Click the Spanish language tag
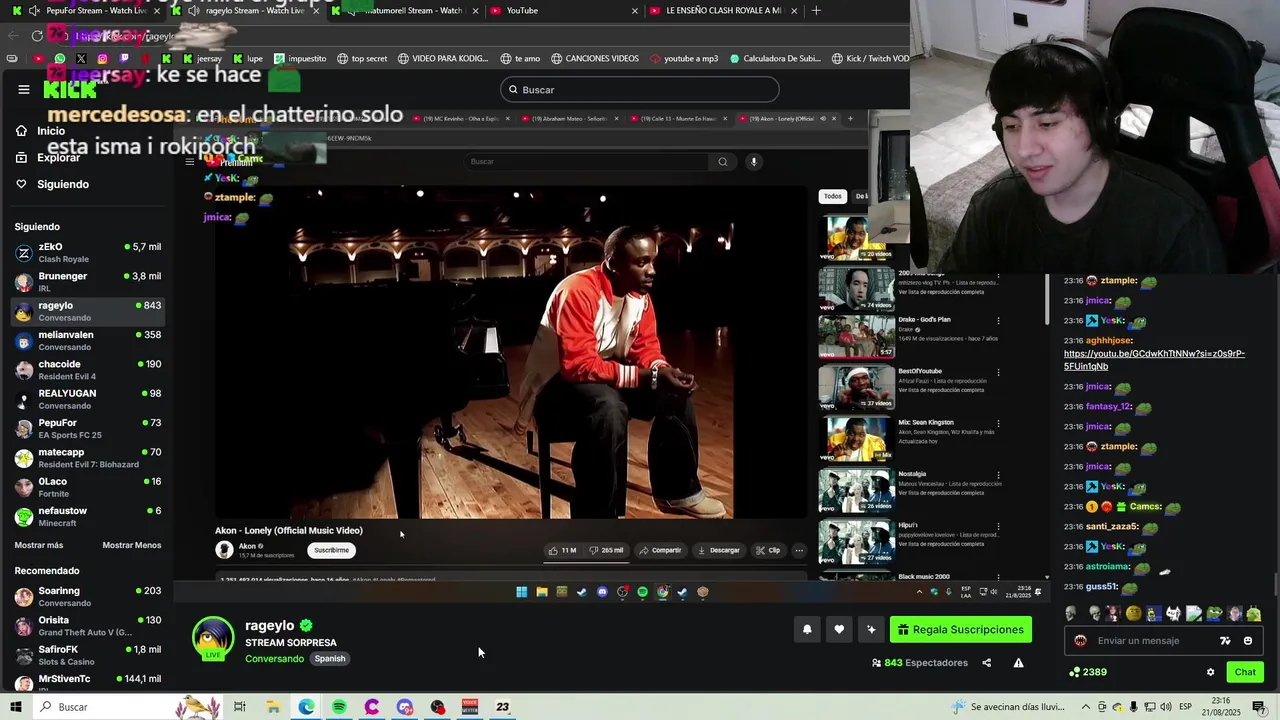Viewport: 1280px width, 720px height. (330, 659)
